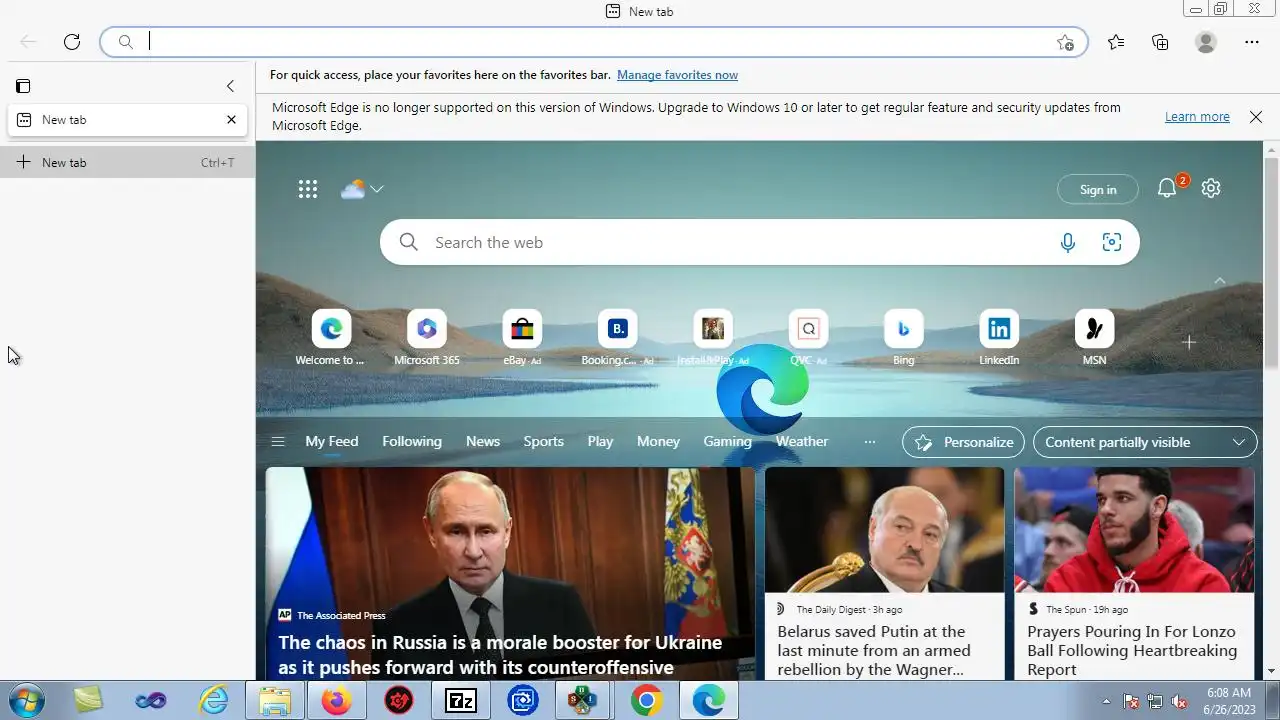Click the Search the web field
1280x720 pixels.
point(740,242)
